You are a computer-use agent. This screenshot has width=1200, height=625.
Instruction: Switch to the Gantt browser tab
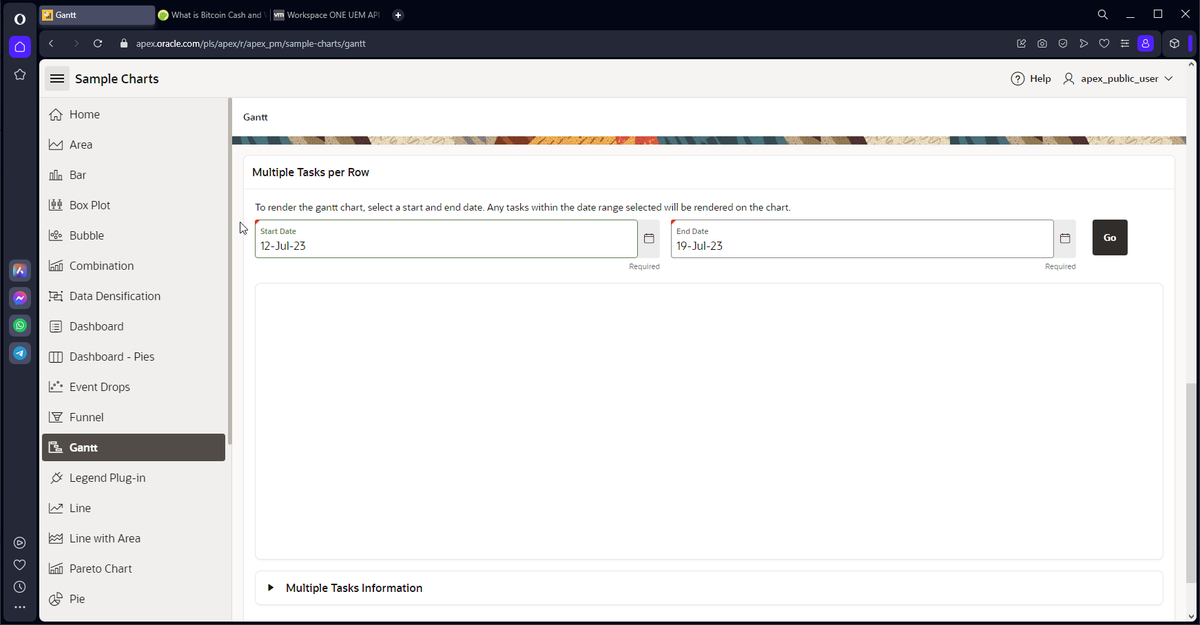click(x=97, y=15)
